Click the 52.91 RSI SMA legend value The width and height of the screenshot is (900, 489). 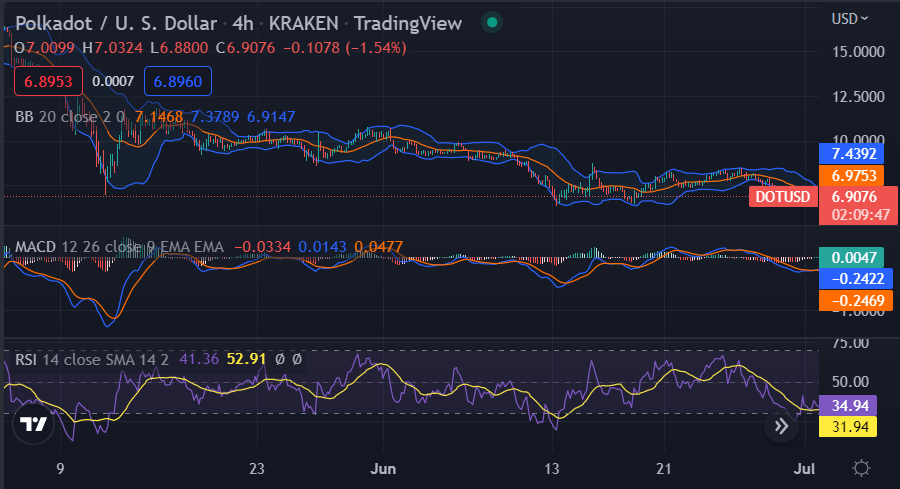pyautogui.click(x=246, y=360)
